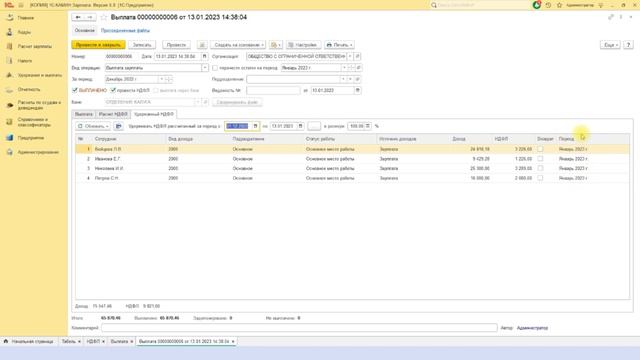Open the Табель tab in bottom bar
Viewport: 640px width, 360px height.
(x=68, y=341)
